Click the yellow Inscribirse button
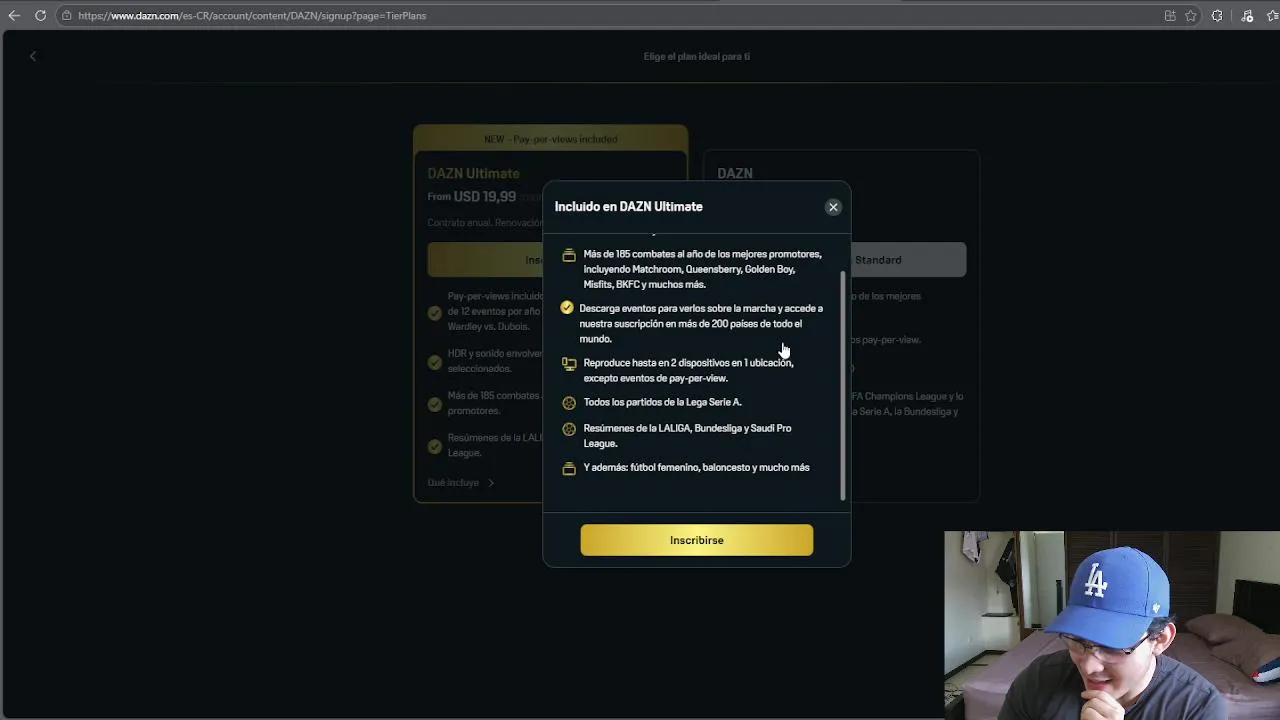The width and height of the screenshot is (1280, 720). point(697,540)
